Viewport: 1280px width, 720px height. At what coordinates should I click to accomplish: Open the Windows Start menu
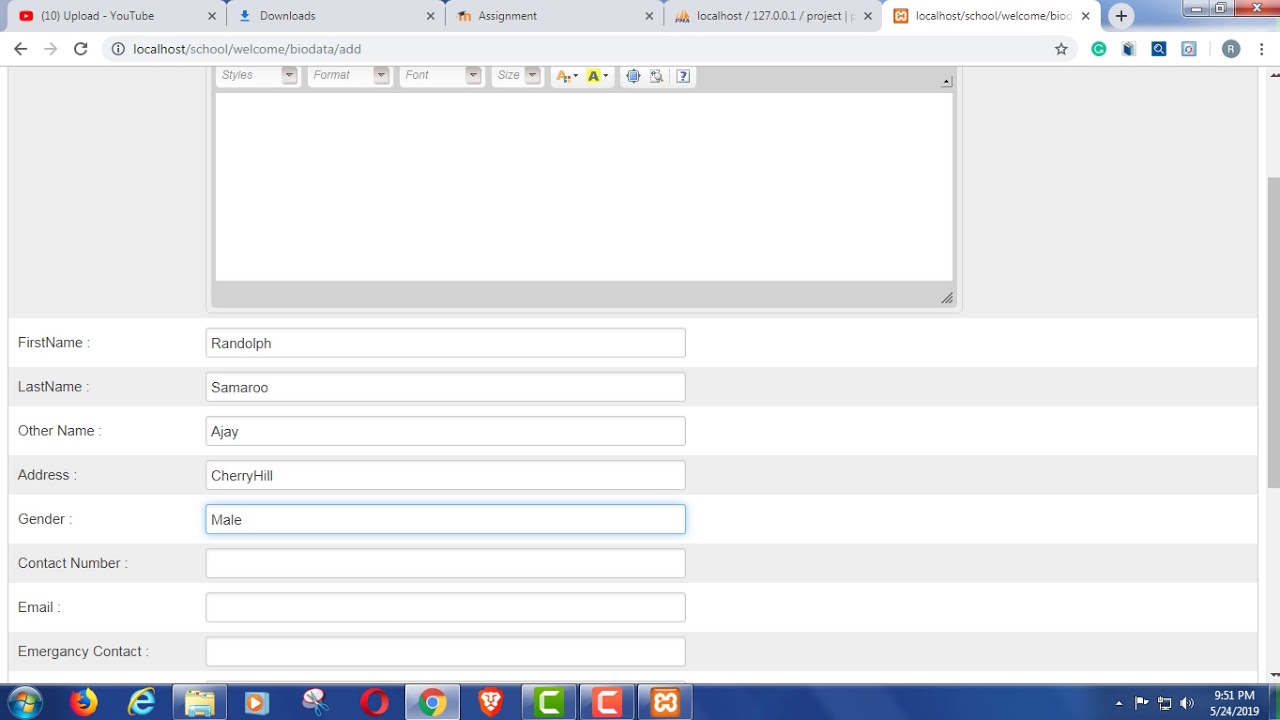coord(24,702)
